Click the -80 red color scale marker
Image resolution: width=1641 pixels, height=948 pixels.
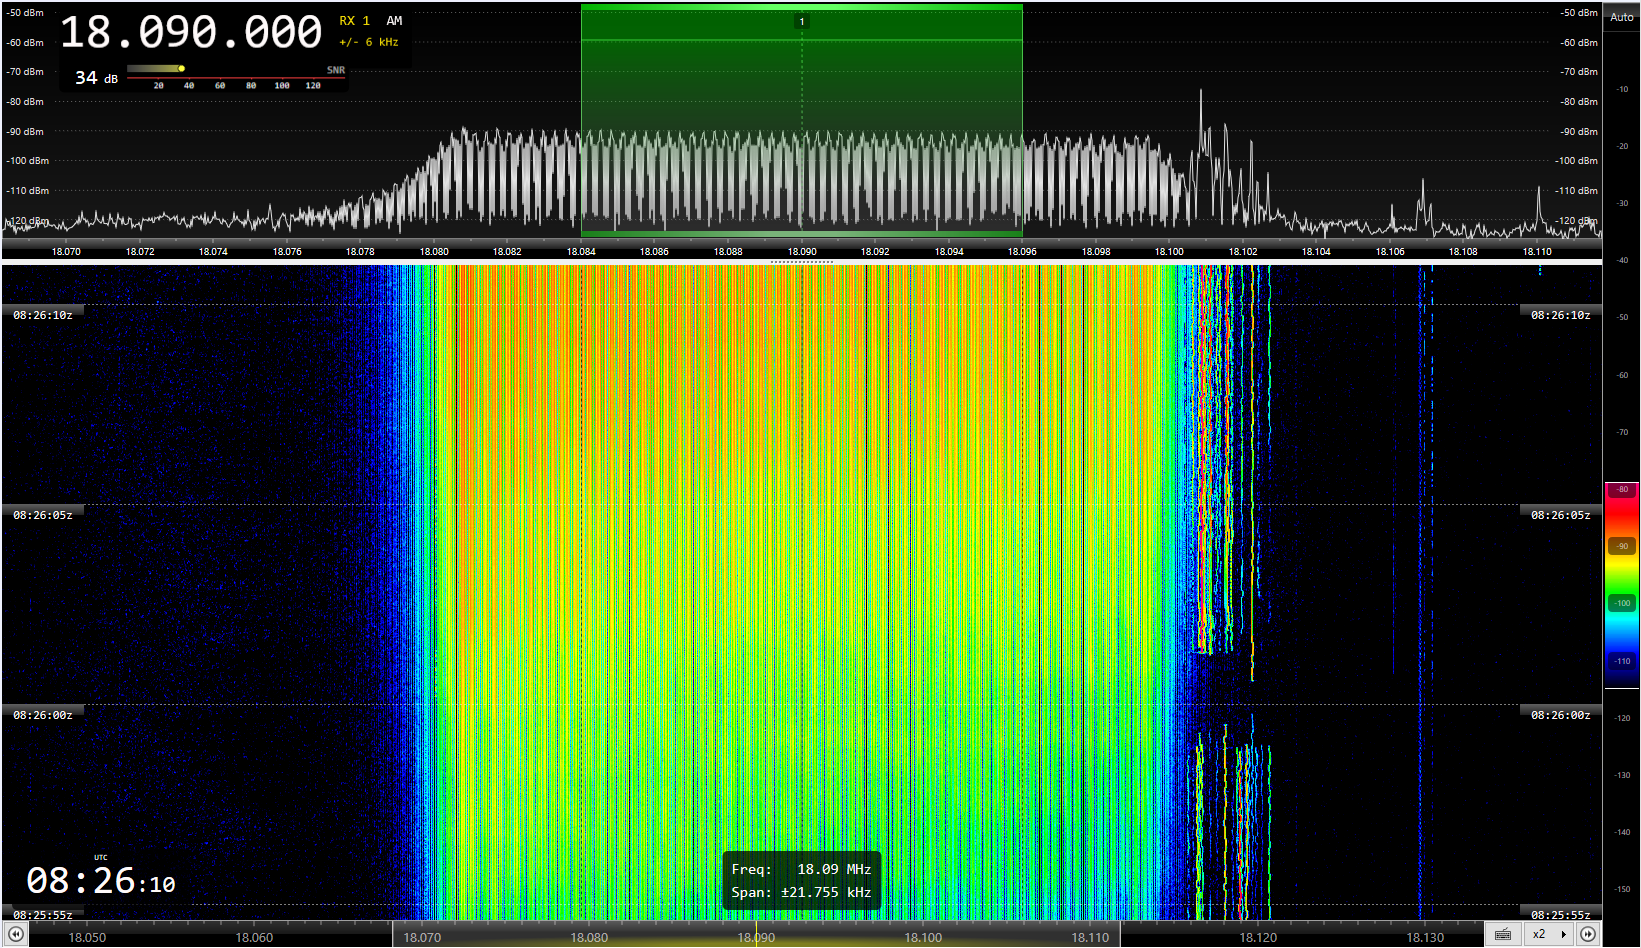click(1622, 490)
